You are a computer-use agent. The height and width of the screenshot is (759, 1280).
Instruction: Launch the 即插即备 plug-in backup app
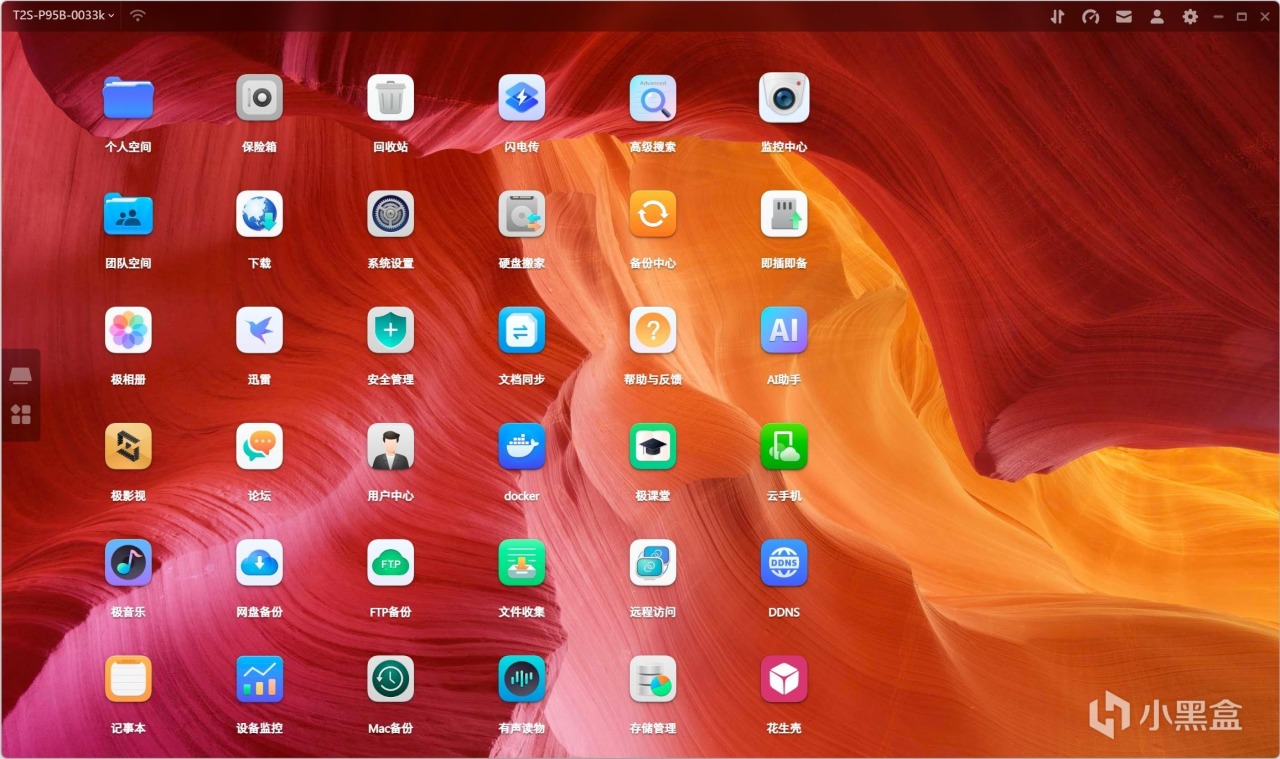[x=784, y=214]
